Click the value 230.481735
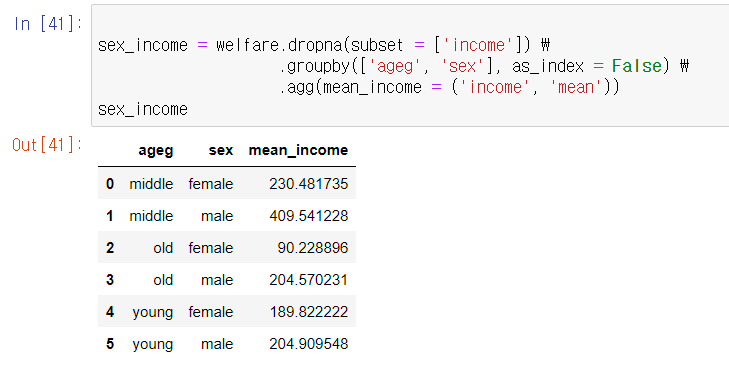Screen dimensions: 729x366 [x=309, y=184]
